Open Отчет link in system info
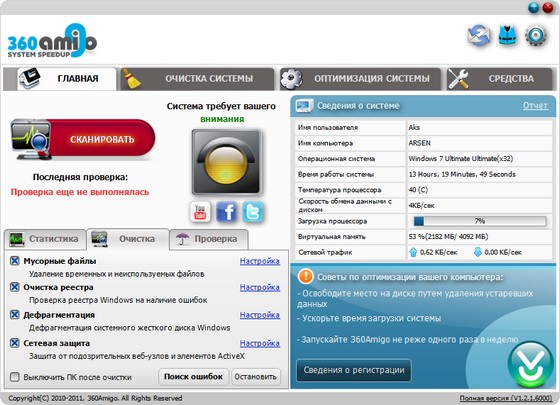 pos(535,105)
